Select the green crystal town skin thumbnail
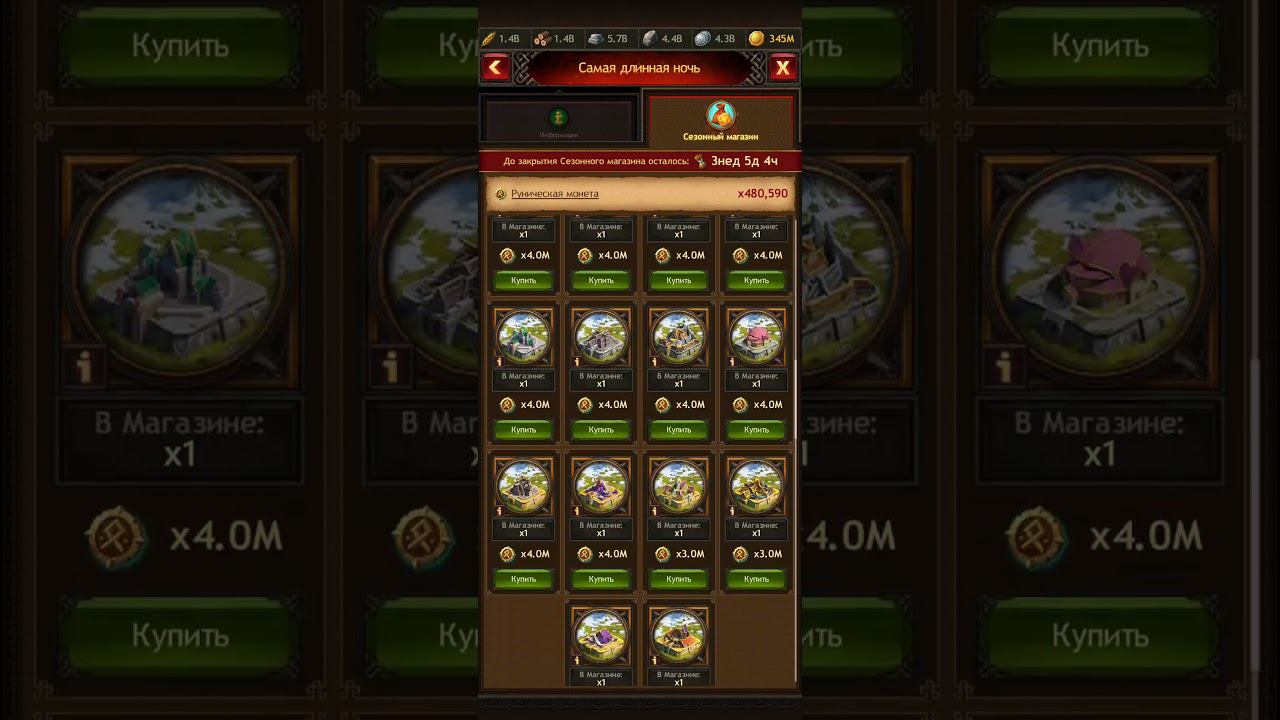This screenshot has width=1280, height=720. [x=523, y=336]
